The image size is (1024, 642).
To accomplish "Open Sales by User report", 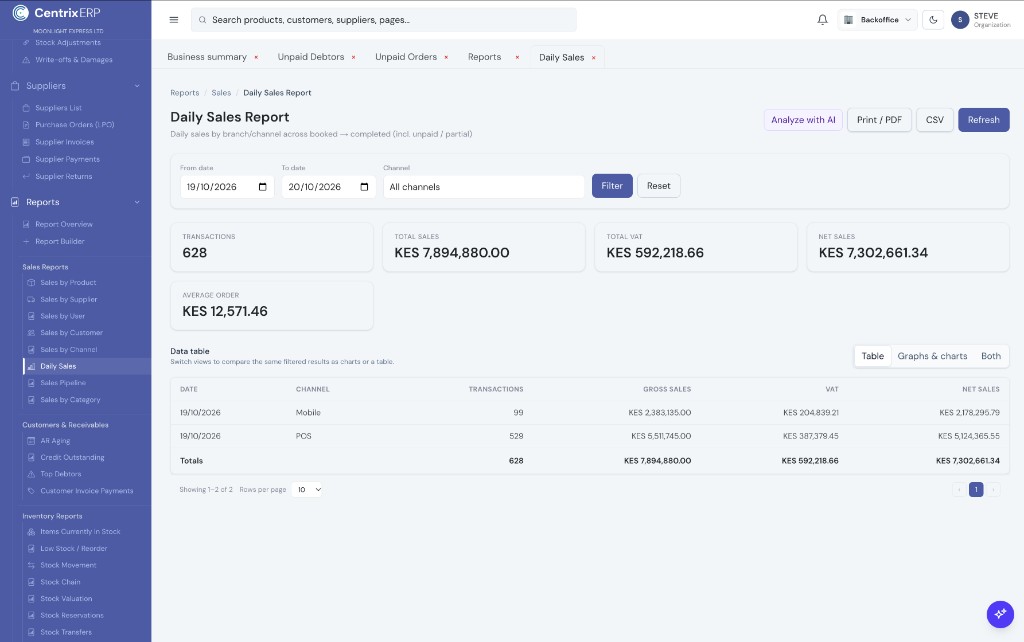I will point(62,316).
